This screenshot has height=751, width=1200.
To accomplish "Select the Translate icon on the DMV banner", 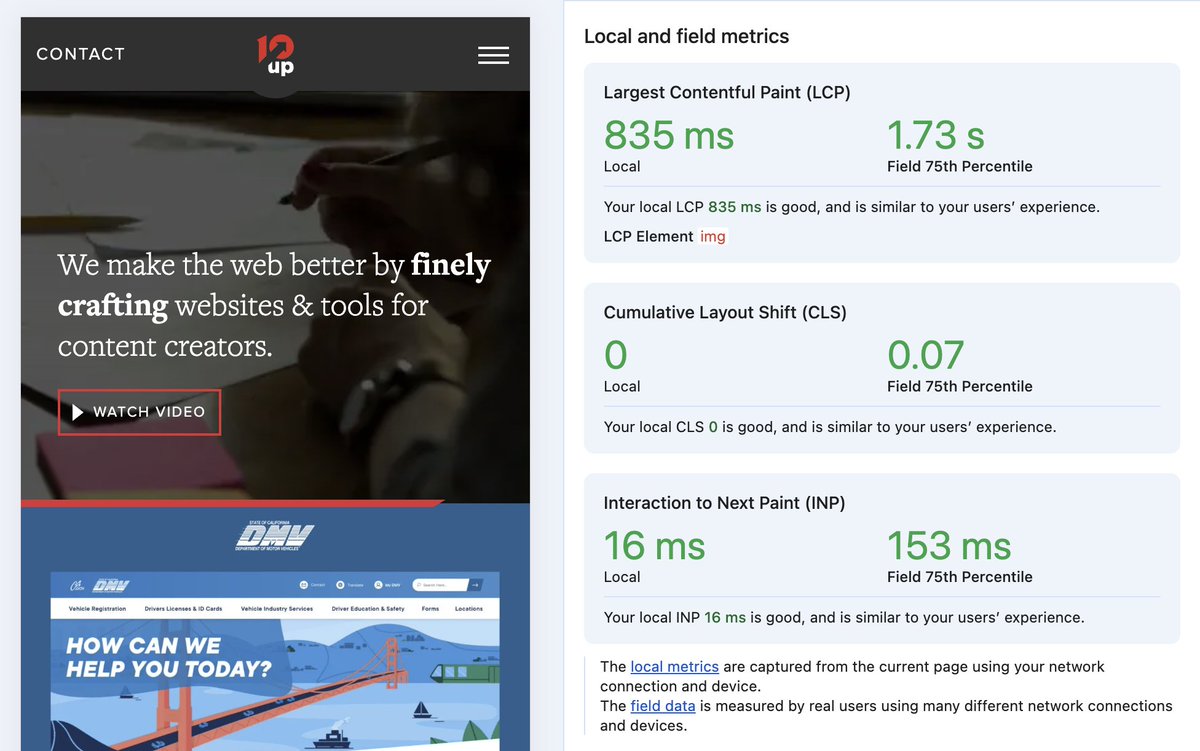I will (x=338, y=585).
